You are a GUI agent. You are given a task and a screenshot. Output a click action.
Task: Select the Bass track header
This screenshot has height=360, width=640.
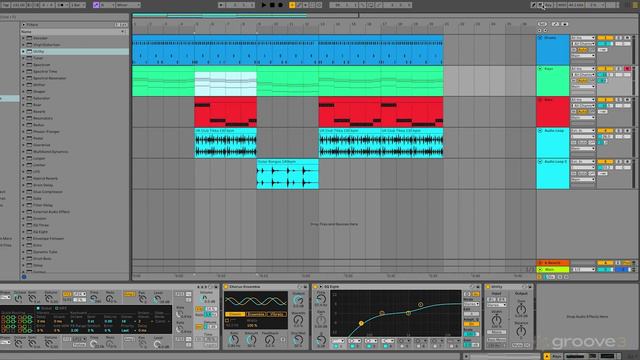coord(553,112)
